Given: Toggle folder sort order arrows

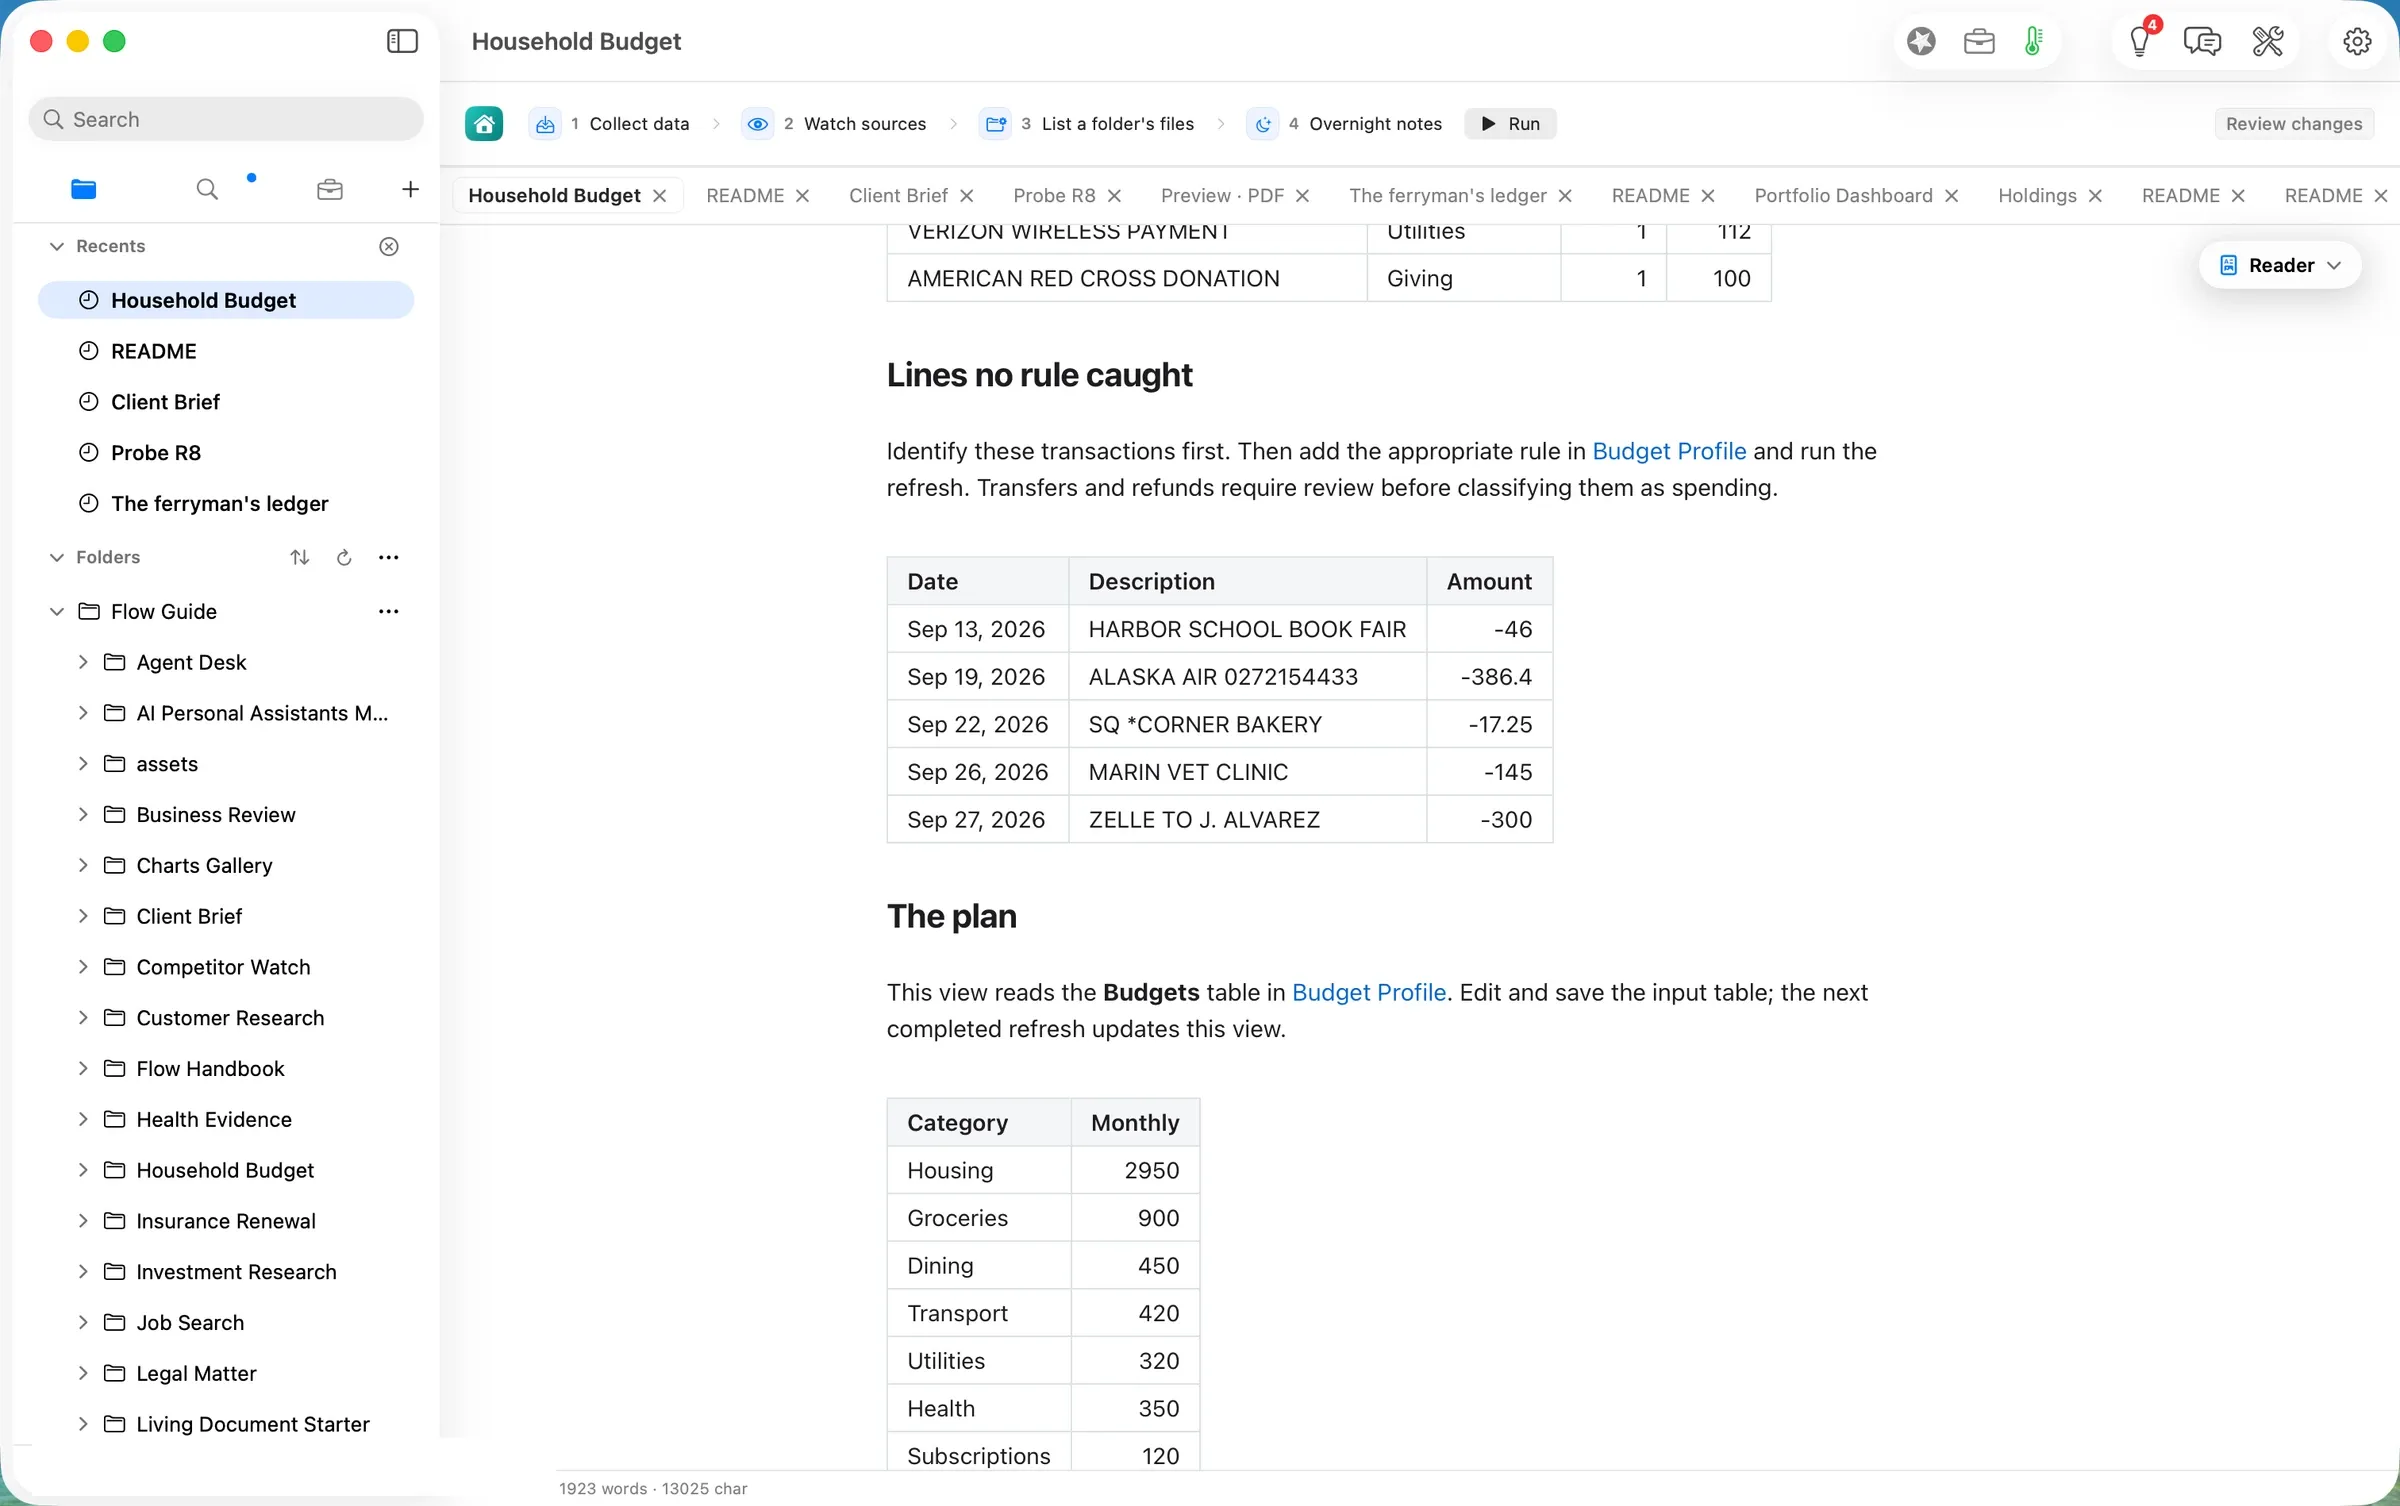Looking at the screenshot, I should tap(300, 558).
